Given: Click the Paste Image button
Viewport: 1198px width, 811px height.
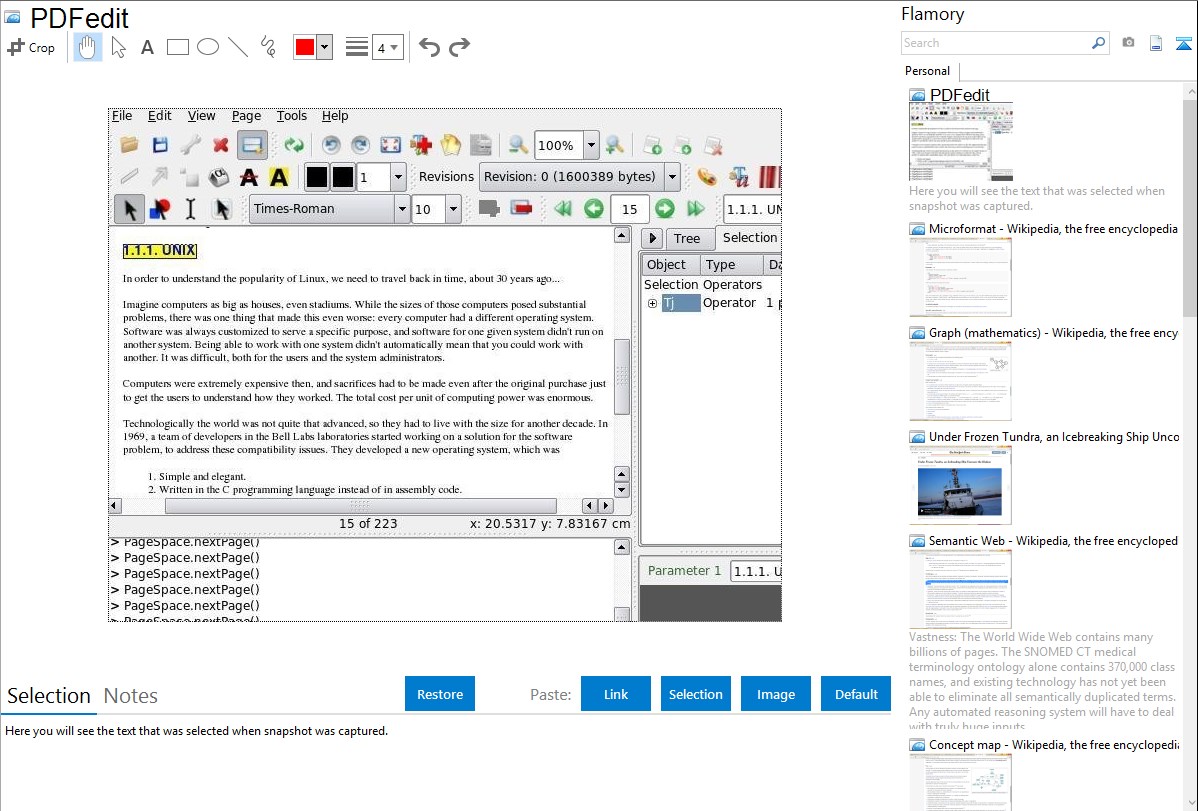Looking at the screenshot, I should point(775,694).
